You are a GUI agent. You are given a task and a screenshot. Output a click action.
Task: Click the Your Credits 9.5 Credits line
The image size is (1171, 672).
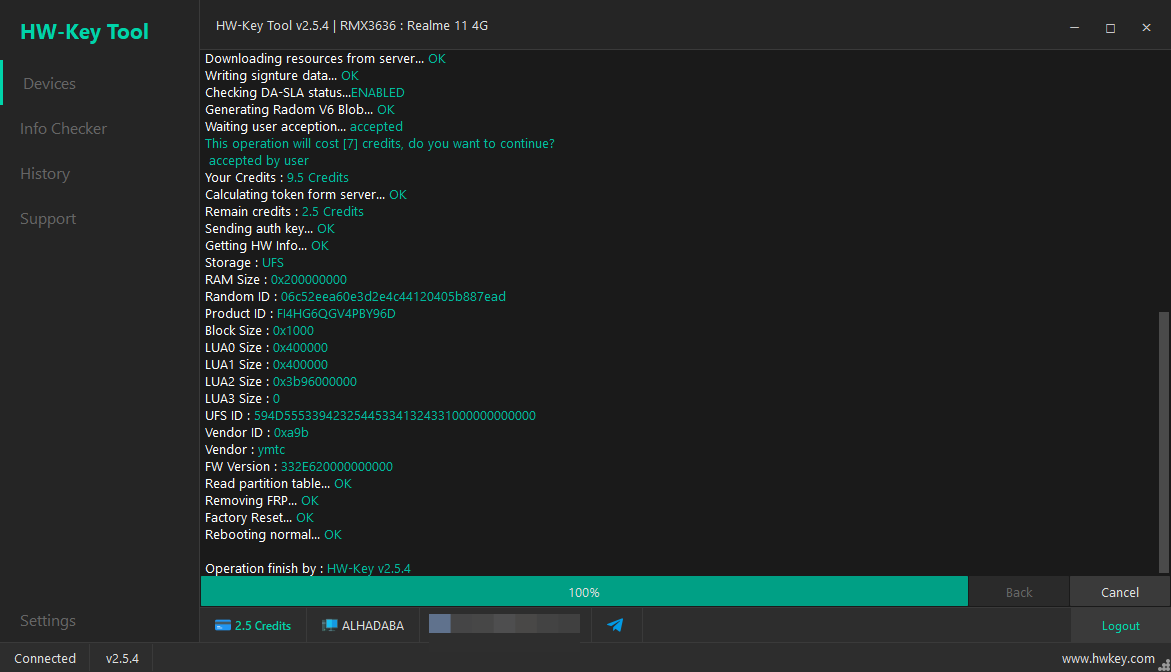pyautogui.click(x=277, y=178)
